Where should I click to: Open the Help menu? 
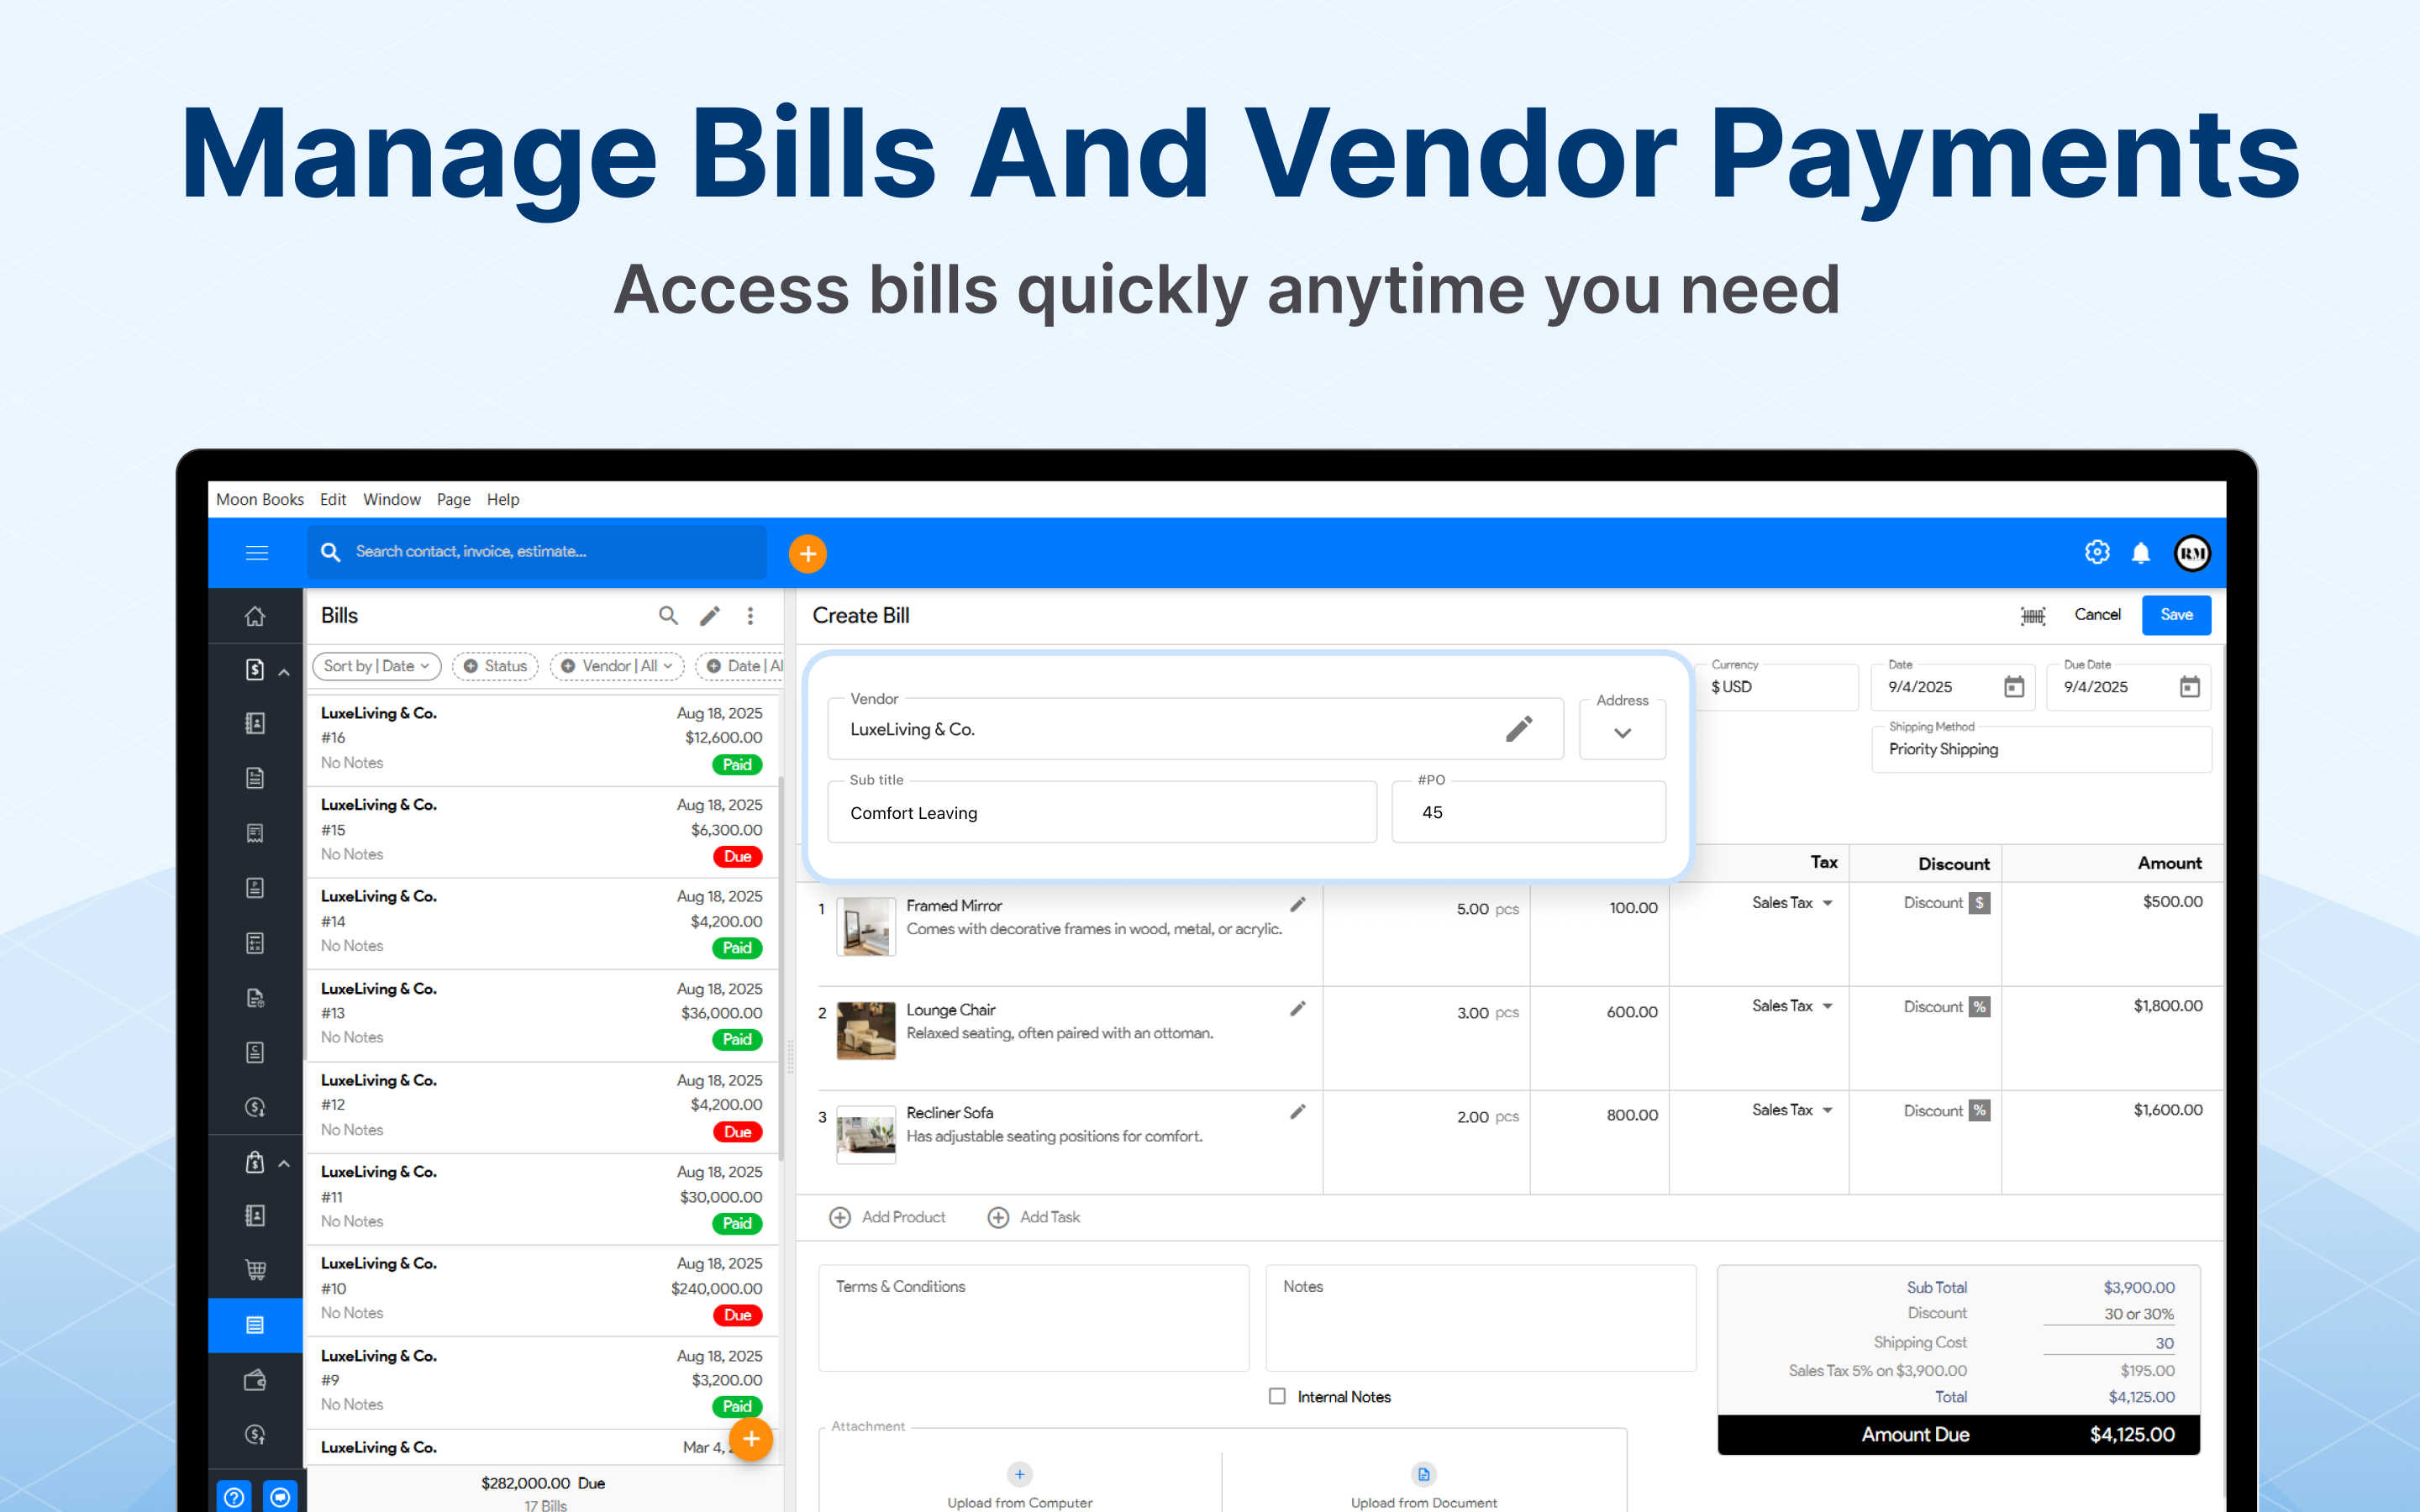tap(502, 499)
